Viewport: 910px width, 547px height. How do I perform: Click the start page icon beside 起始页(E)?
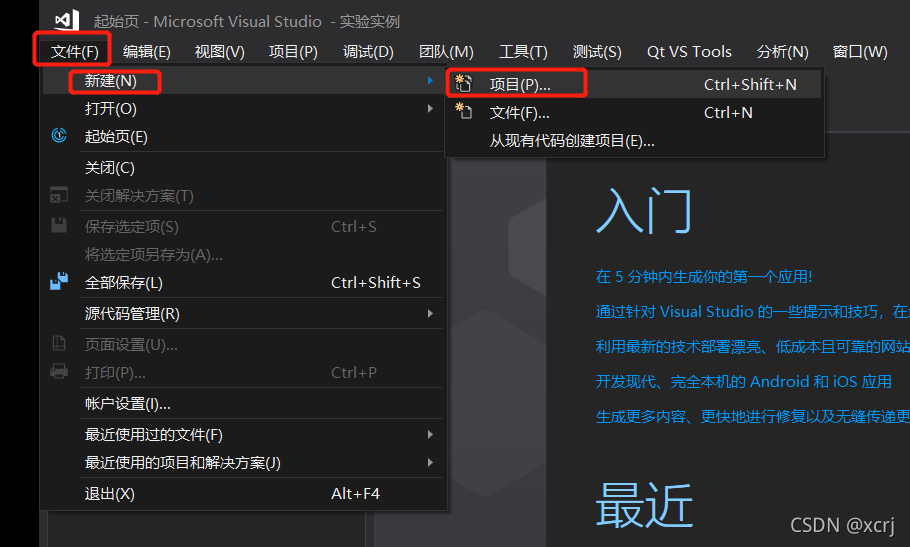59,136
